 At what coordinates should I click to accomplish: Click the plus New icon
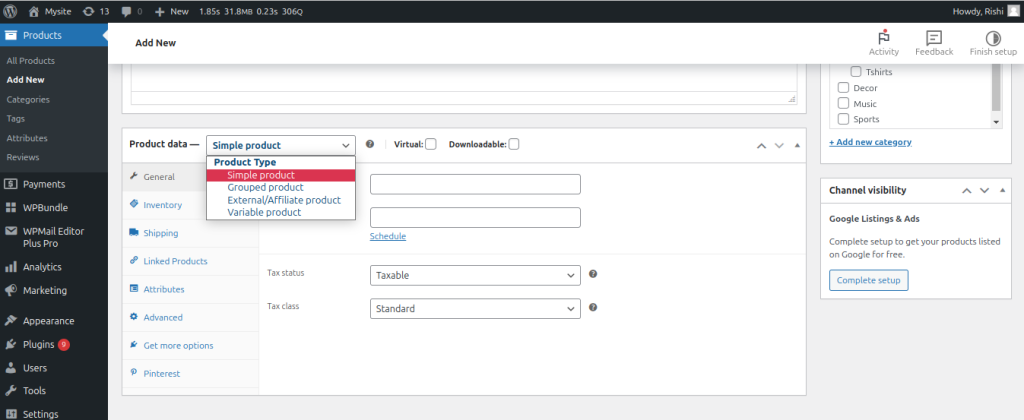coord(159,11)
